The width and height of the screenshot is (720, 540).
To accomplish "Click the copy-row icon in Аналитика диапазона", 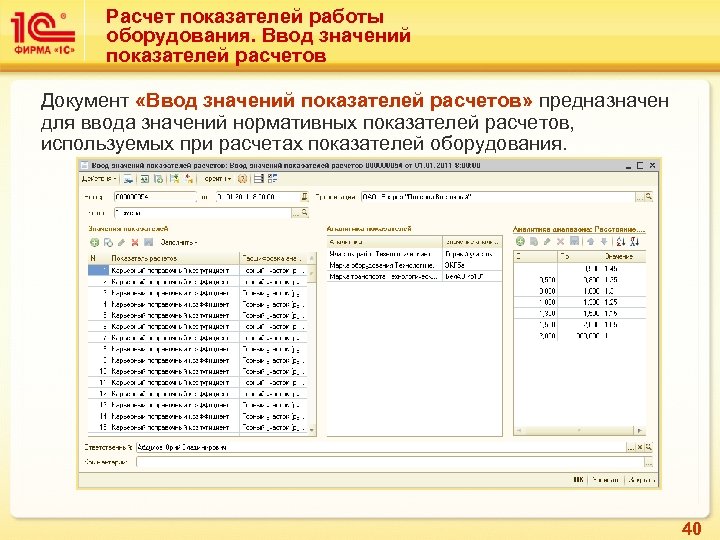I will pyautogui.click(x=534, y=242).
